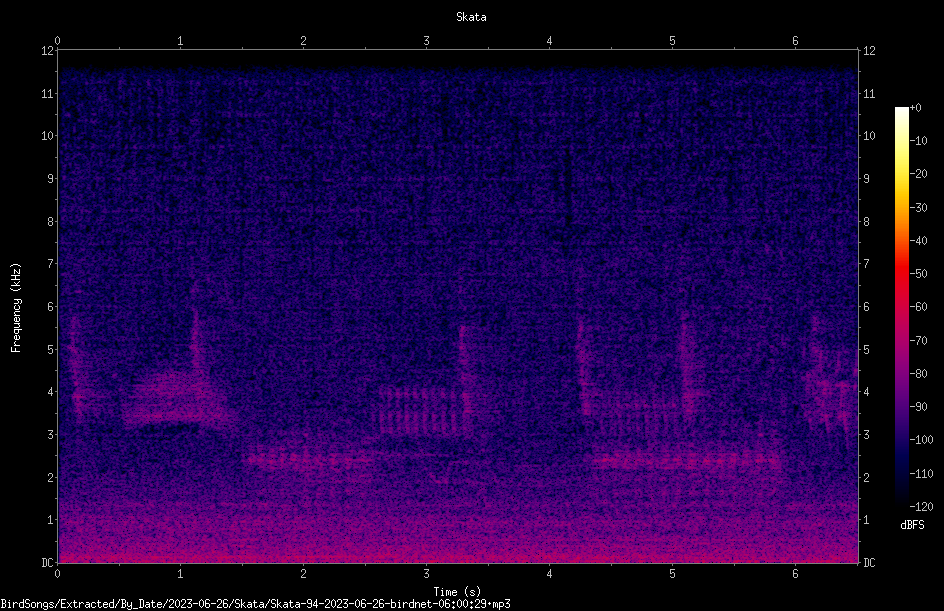
Task: Click the "-90" label on the color scale
Action: [918, 407]
